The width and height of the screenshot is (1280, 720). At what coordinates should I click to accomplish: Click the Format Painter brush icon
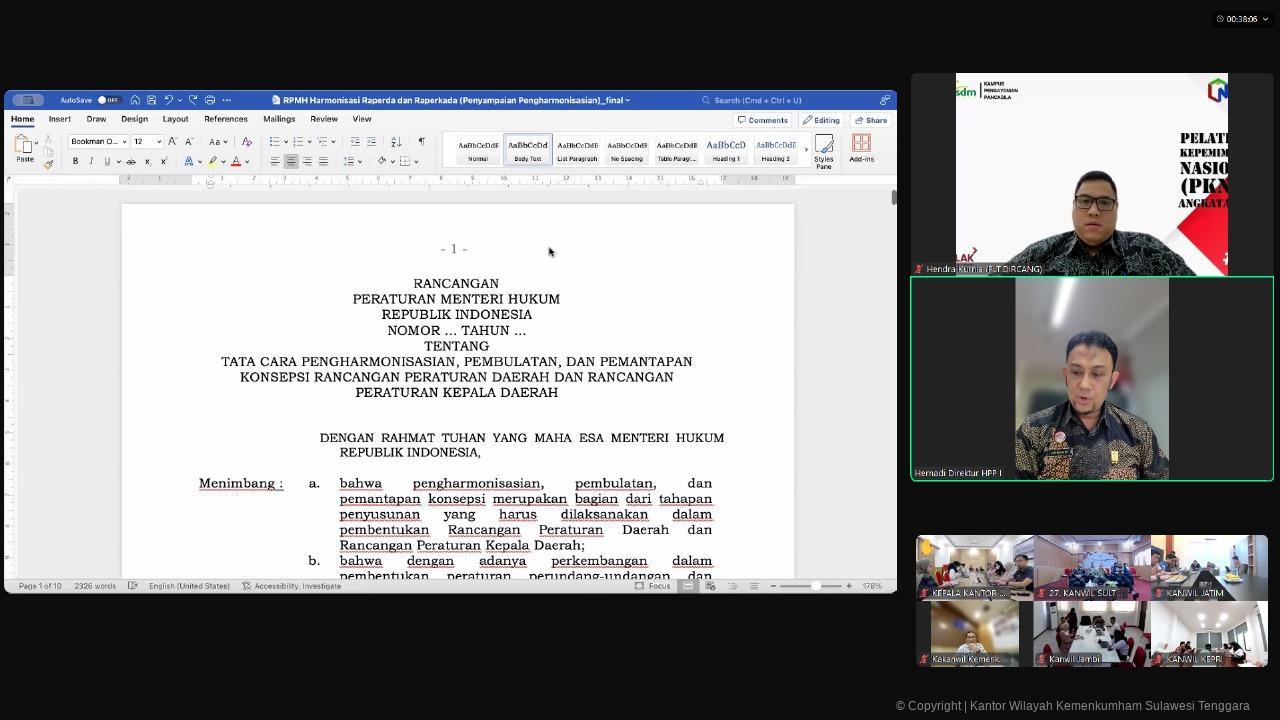click(48, 164)
